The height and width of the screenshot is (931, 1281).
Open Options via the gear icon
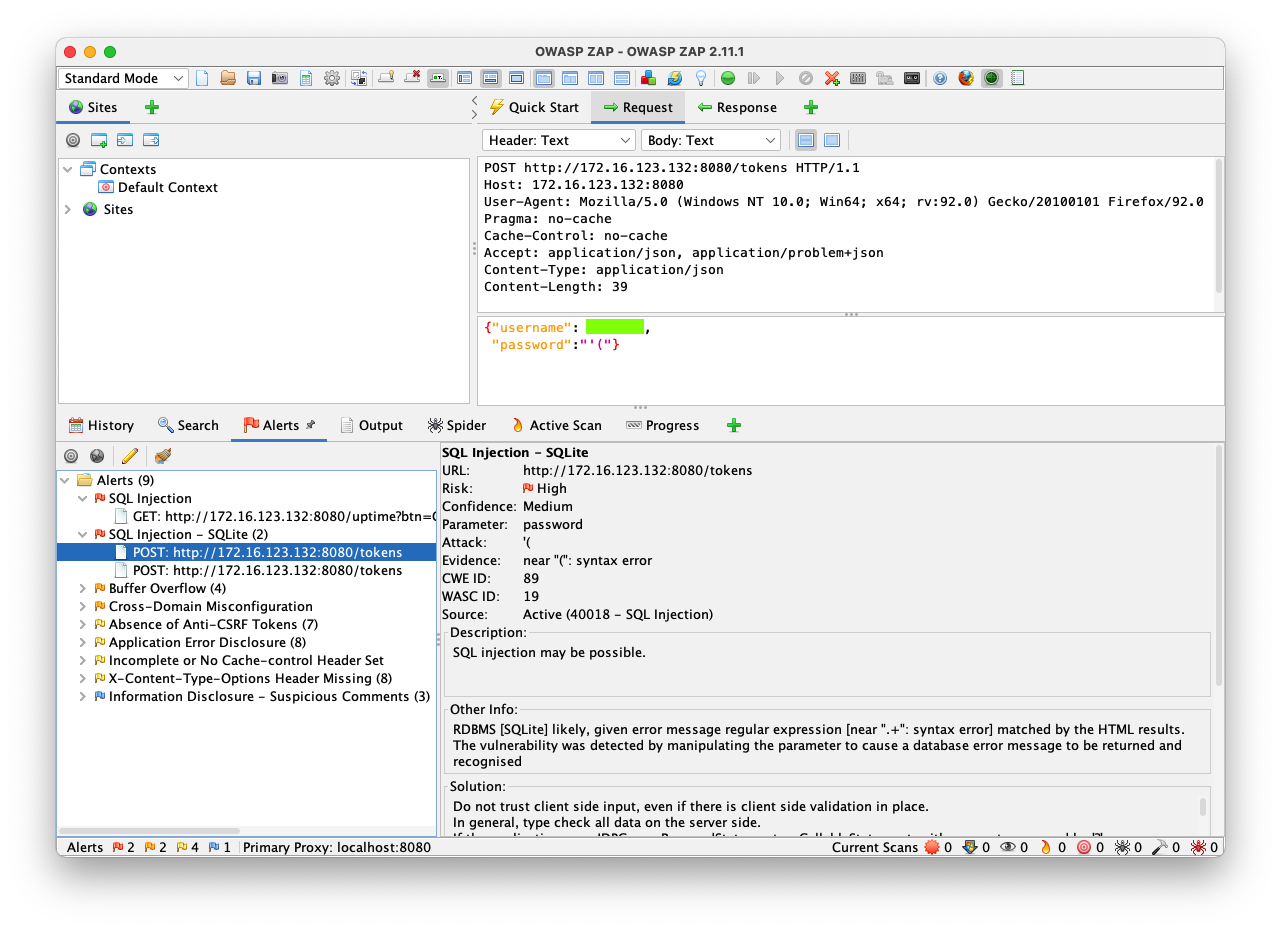coord(332,78)
